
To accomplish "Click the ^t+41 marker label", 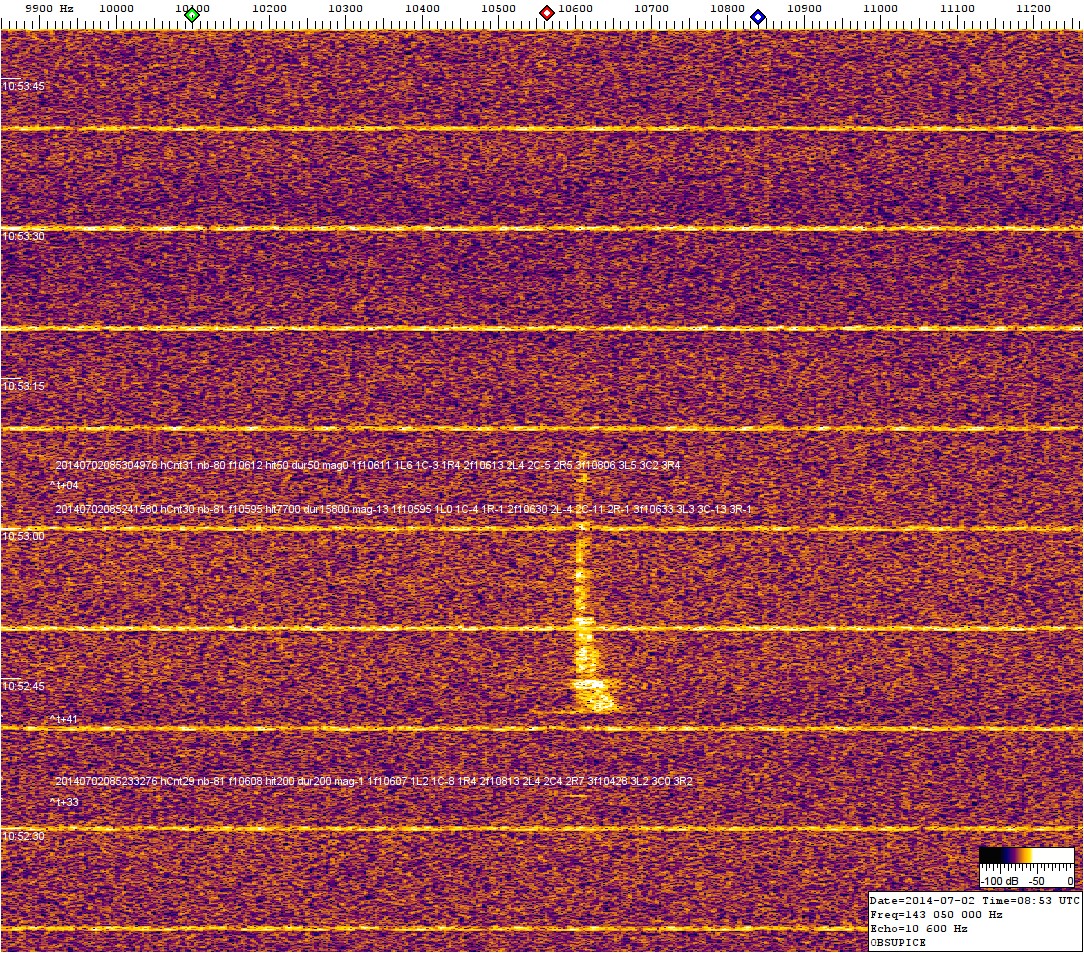I will 64,719.
